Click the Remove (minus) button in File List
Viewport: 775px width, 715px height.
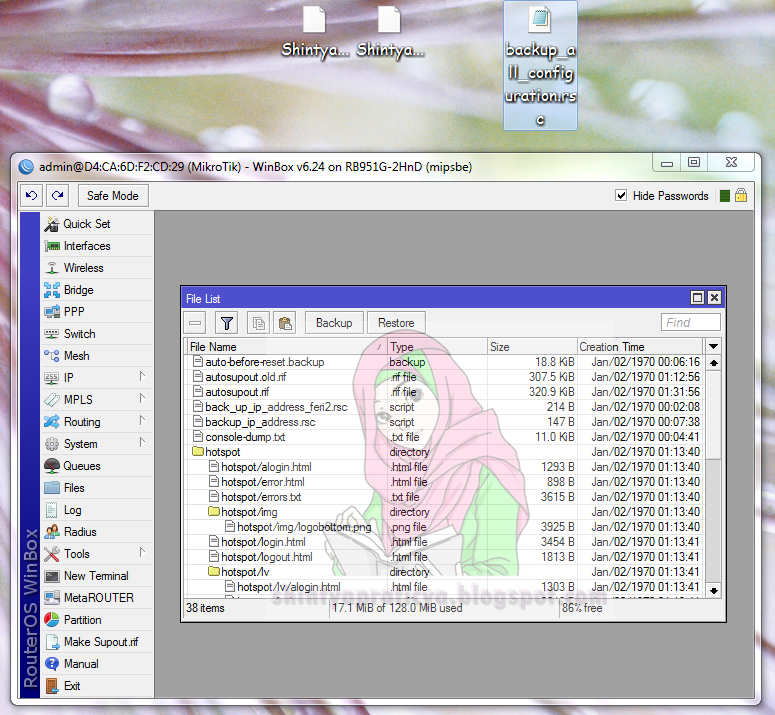(x=195, y=323)
